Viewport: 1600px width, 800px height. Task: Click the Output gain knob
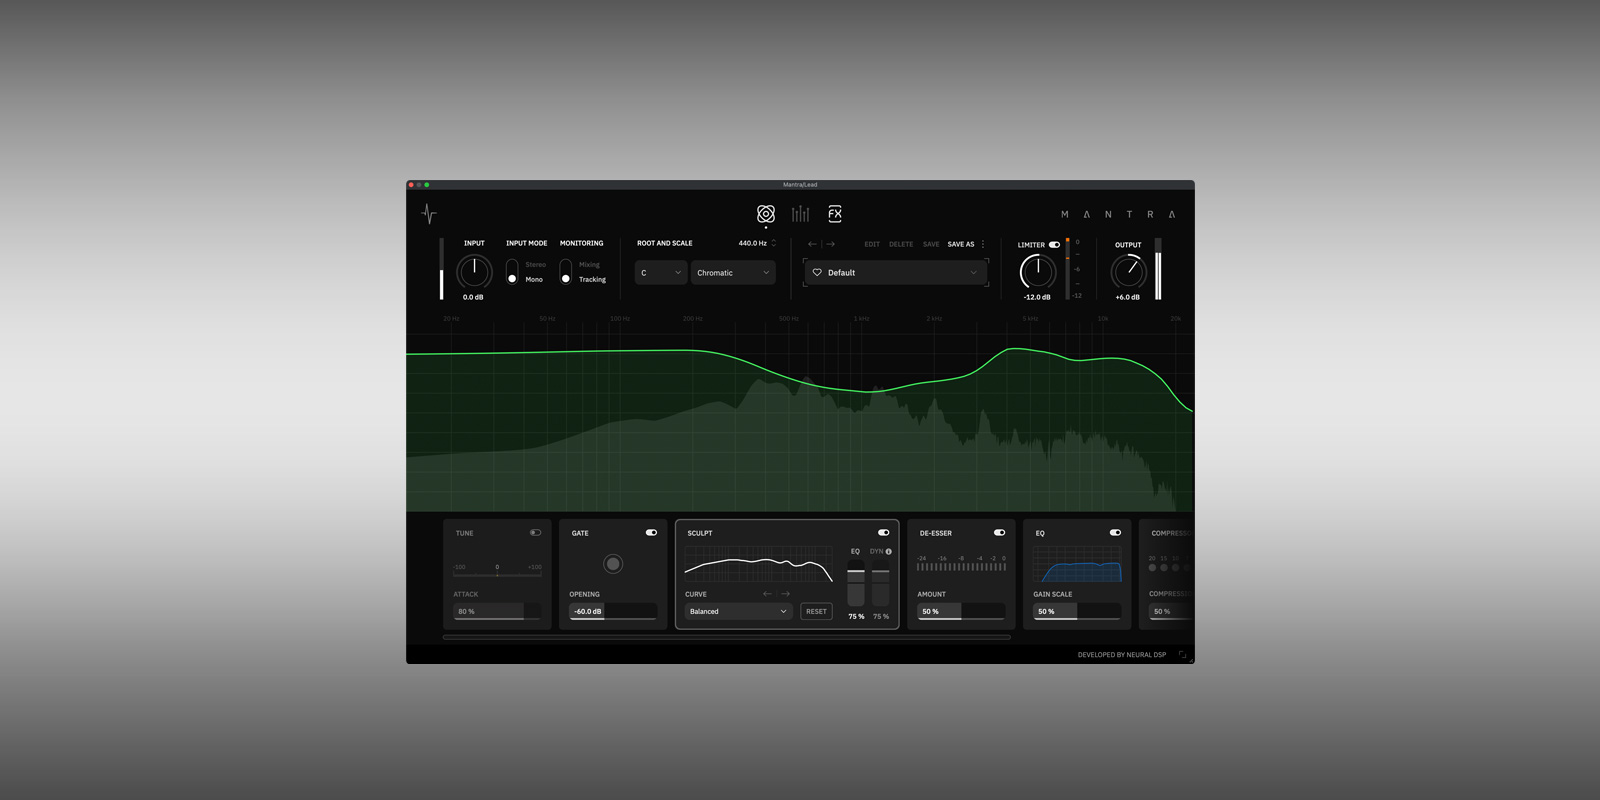pyautogui.click(x=1128, y=271)
